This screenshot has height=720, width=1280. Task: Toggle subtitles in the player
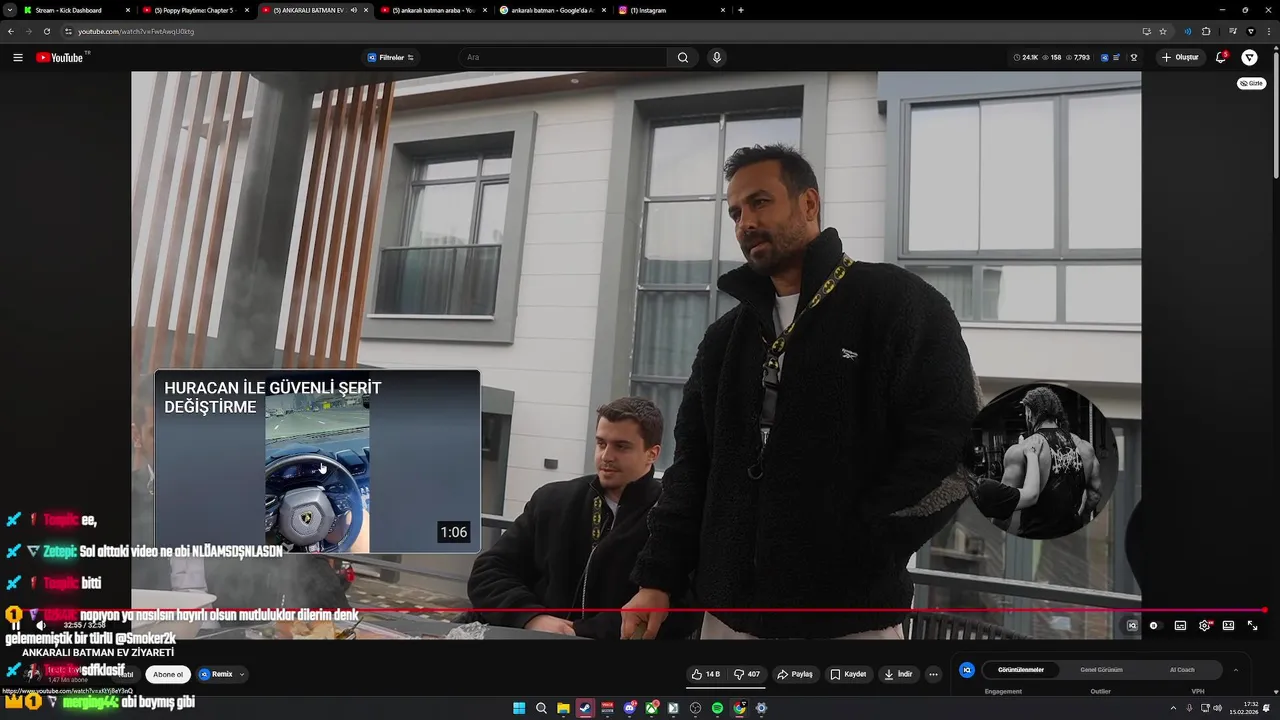click(x=1180, y=626)
